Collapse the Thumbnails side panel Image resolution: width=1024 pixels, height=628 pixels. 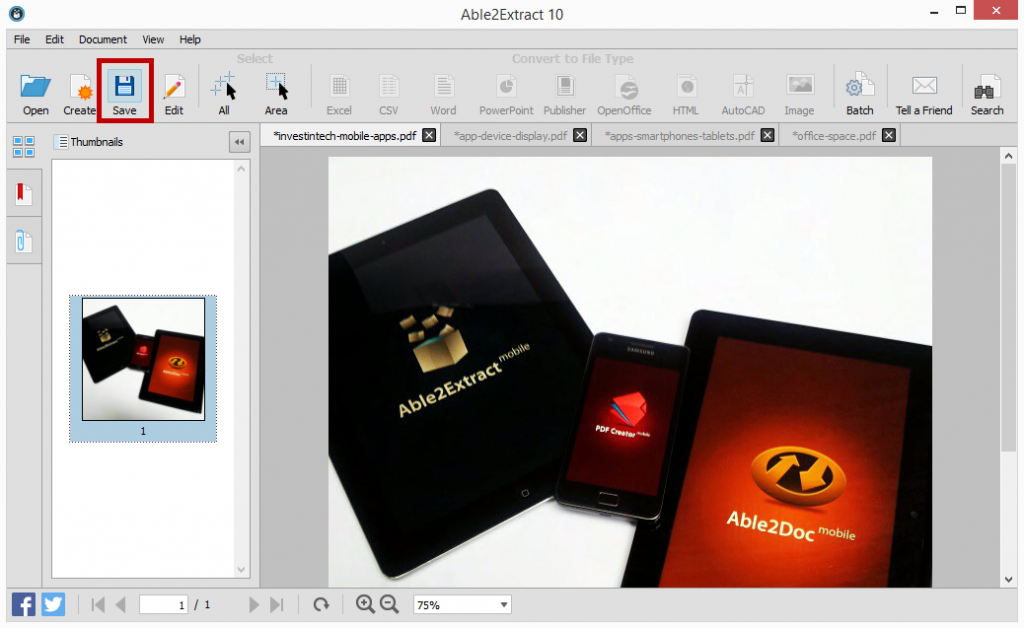(x=240, y=142)
